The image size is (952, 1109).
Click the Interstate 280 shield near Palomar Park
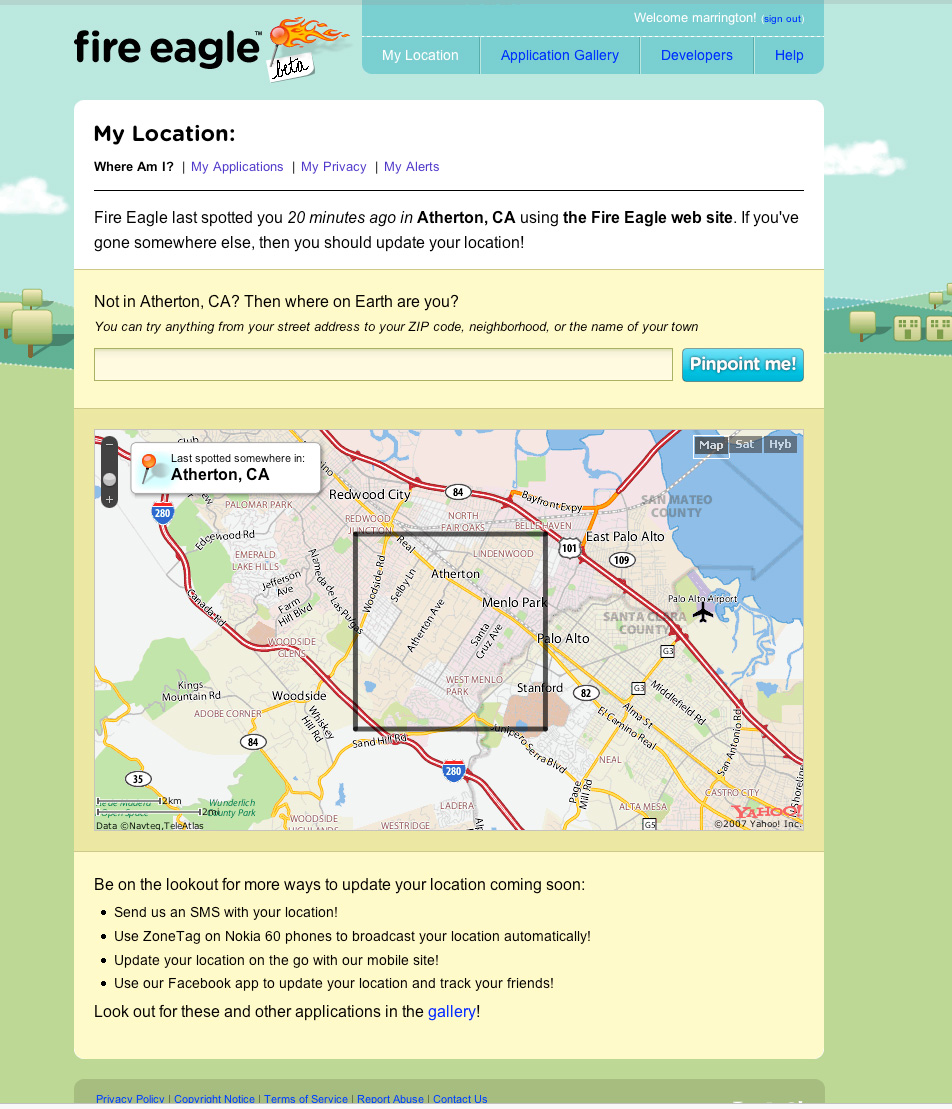click(163, 512)
